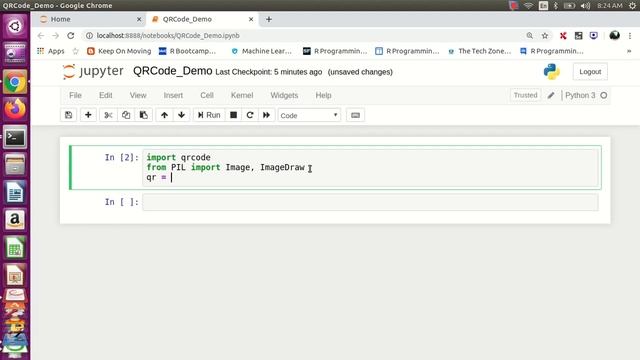Open the Help menu
The width and height of the screenshot is (640, 360).
pos(323,95)
